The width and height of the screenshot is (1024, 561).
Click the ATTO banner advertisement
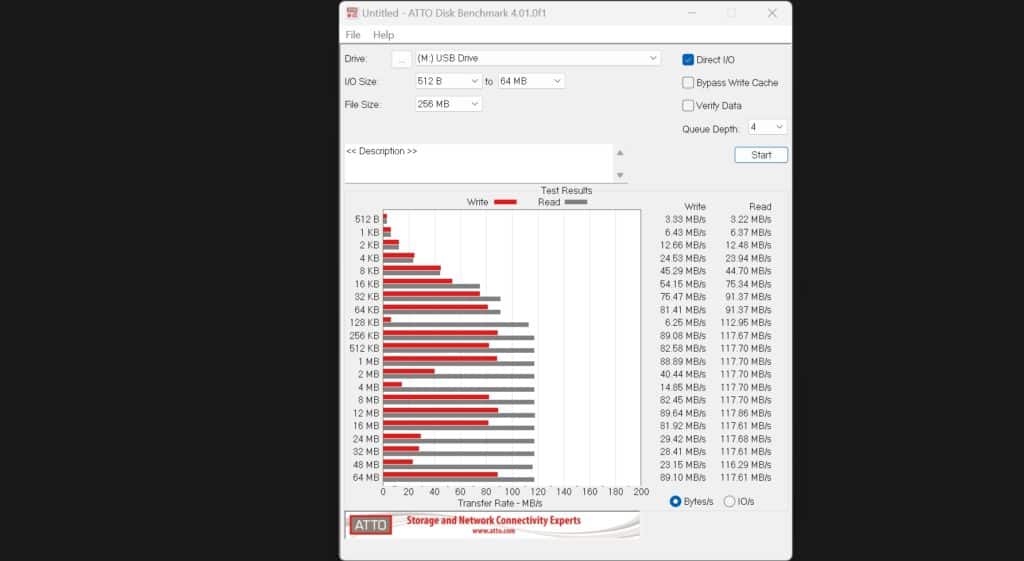pyautogui.click(x=492, y=524)
